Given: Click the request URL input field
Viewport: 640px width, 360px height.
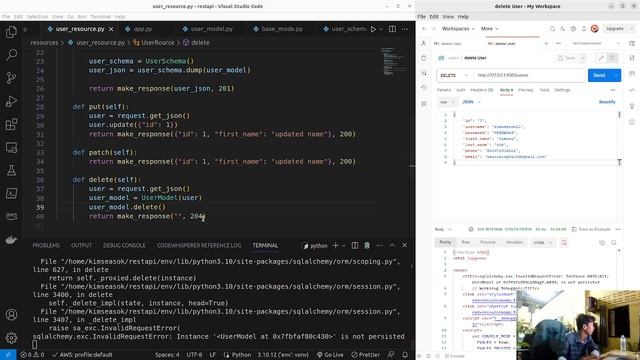Looking at the screenshot, I should [x=529, y=76].
